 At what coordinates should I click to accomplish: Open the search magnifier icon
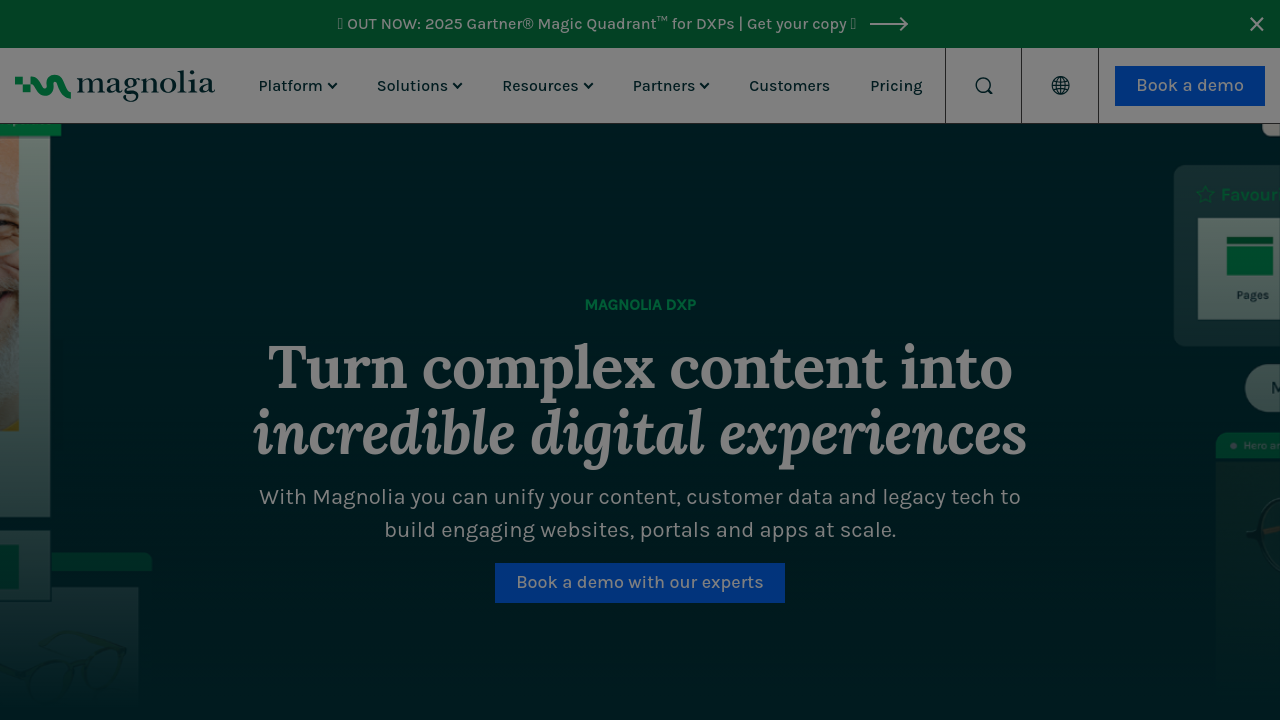point(983,86)
